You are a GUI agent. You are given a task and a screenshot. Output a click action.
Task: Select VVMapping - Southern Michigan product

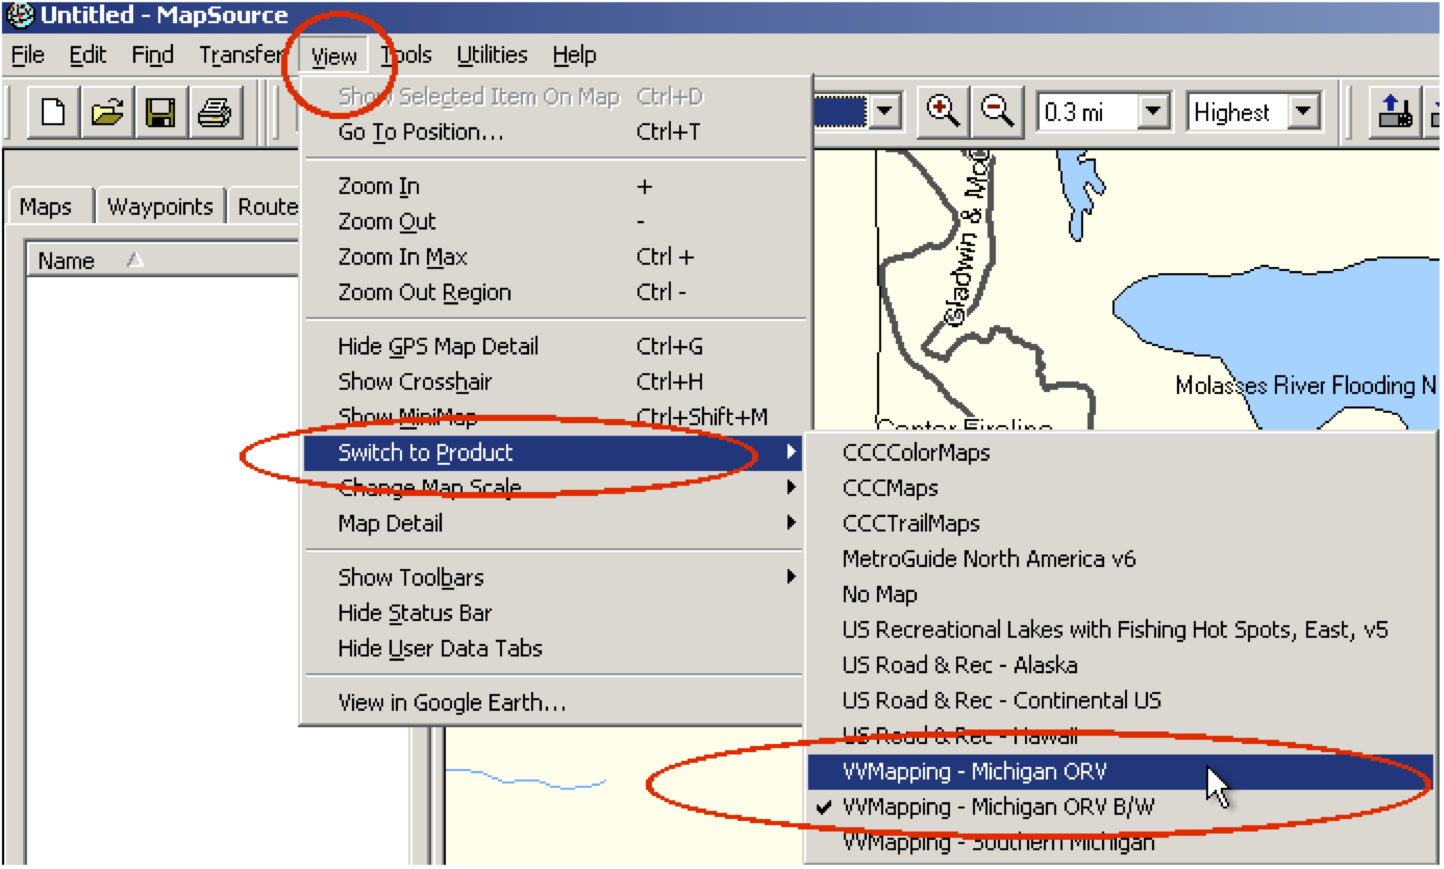pyautogui.click(x=1120, y=842)
